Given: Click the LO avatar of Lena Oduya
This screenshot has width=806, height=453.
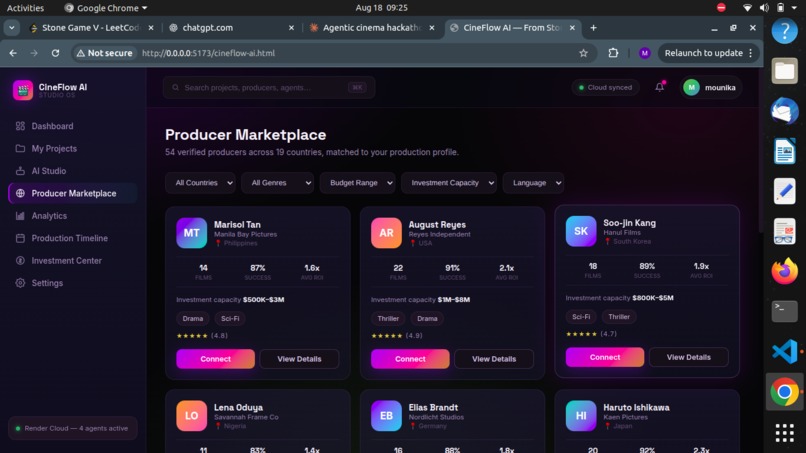Looking at the screenshot, I should coord(191,415).
